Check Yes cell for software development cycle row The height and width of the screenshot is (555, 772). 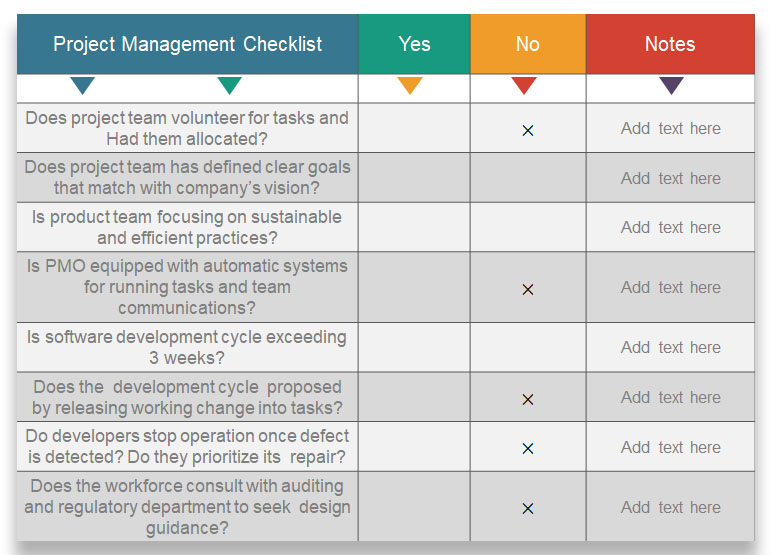(414, 347)
